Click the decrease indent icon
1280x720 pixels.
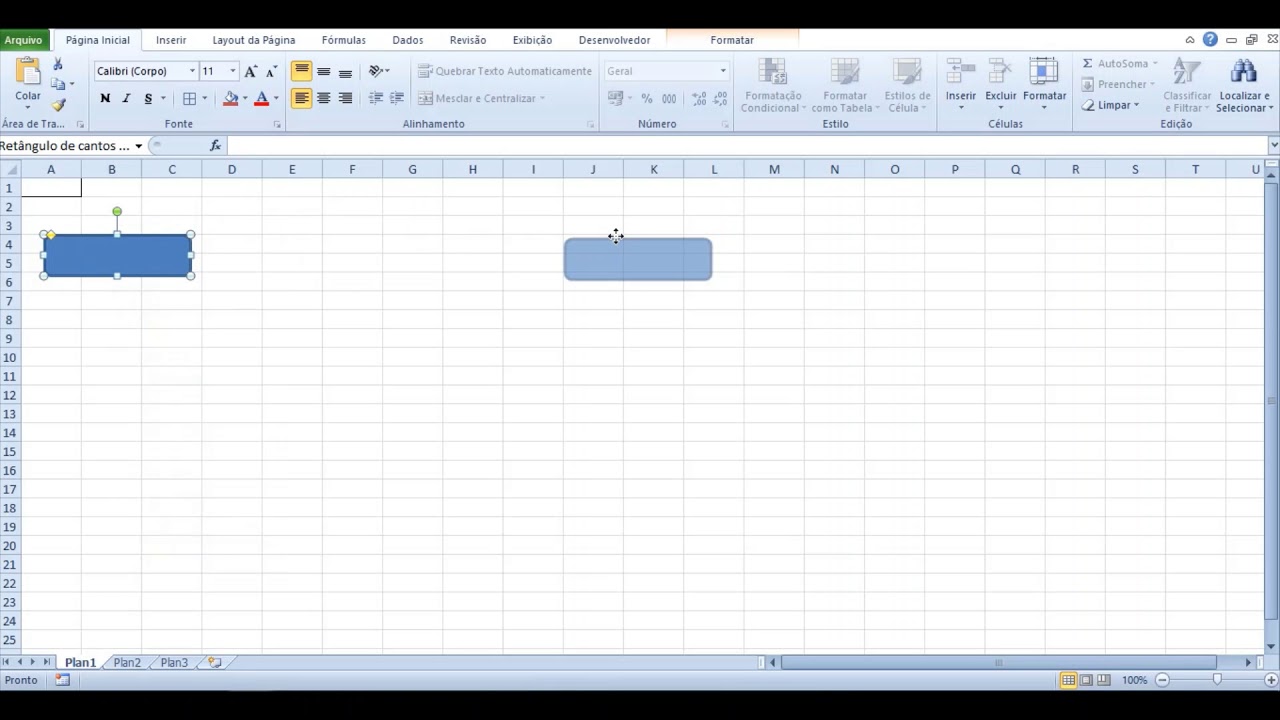[375, 98]
